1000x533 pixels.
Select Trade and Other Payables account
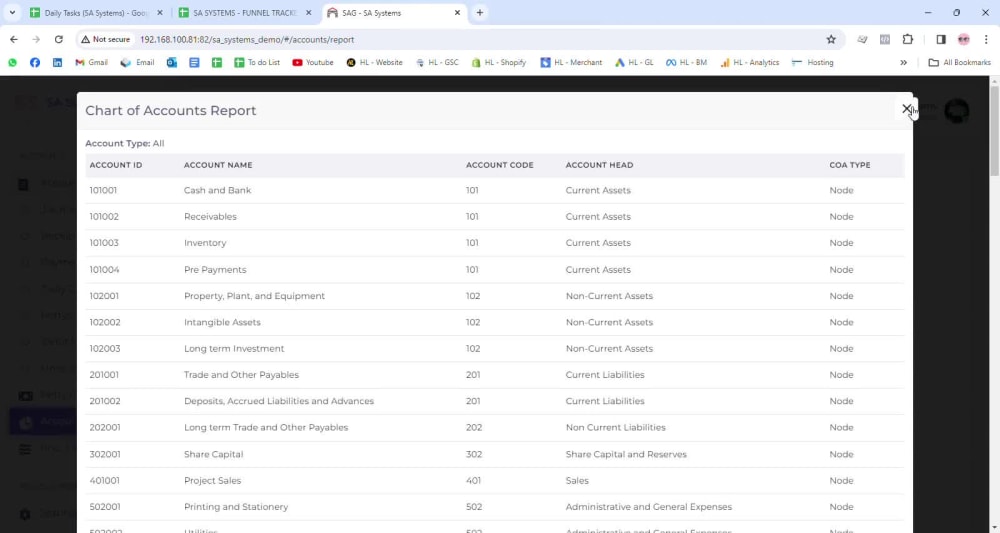coord(241,375)
